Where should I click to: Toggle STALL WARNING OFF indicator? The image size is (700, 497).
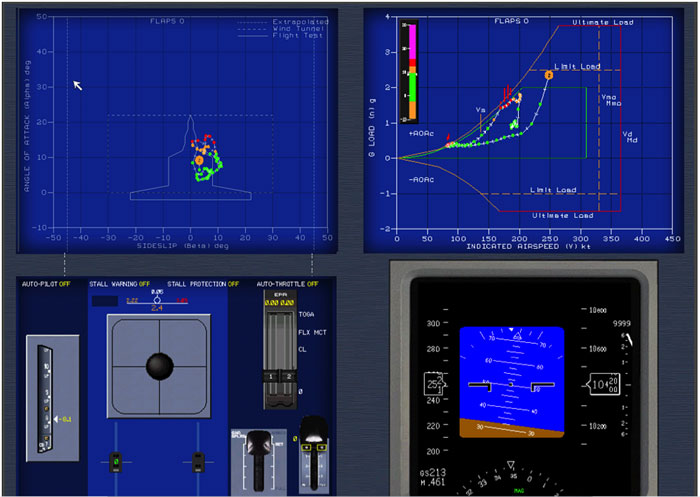coord(119,284)
